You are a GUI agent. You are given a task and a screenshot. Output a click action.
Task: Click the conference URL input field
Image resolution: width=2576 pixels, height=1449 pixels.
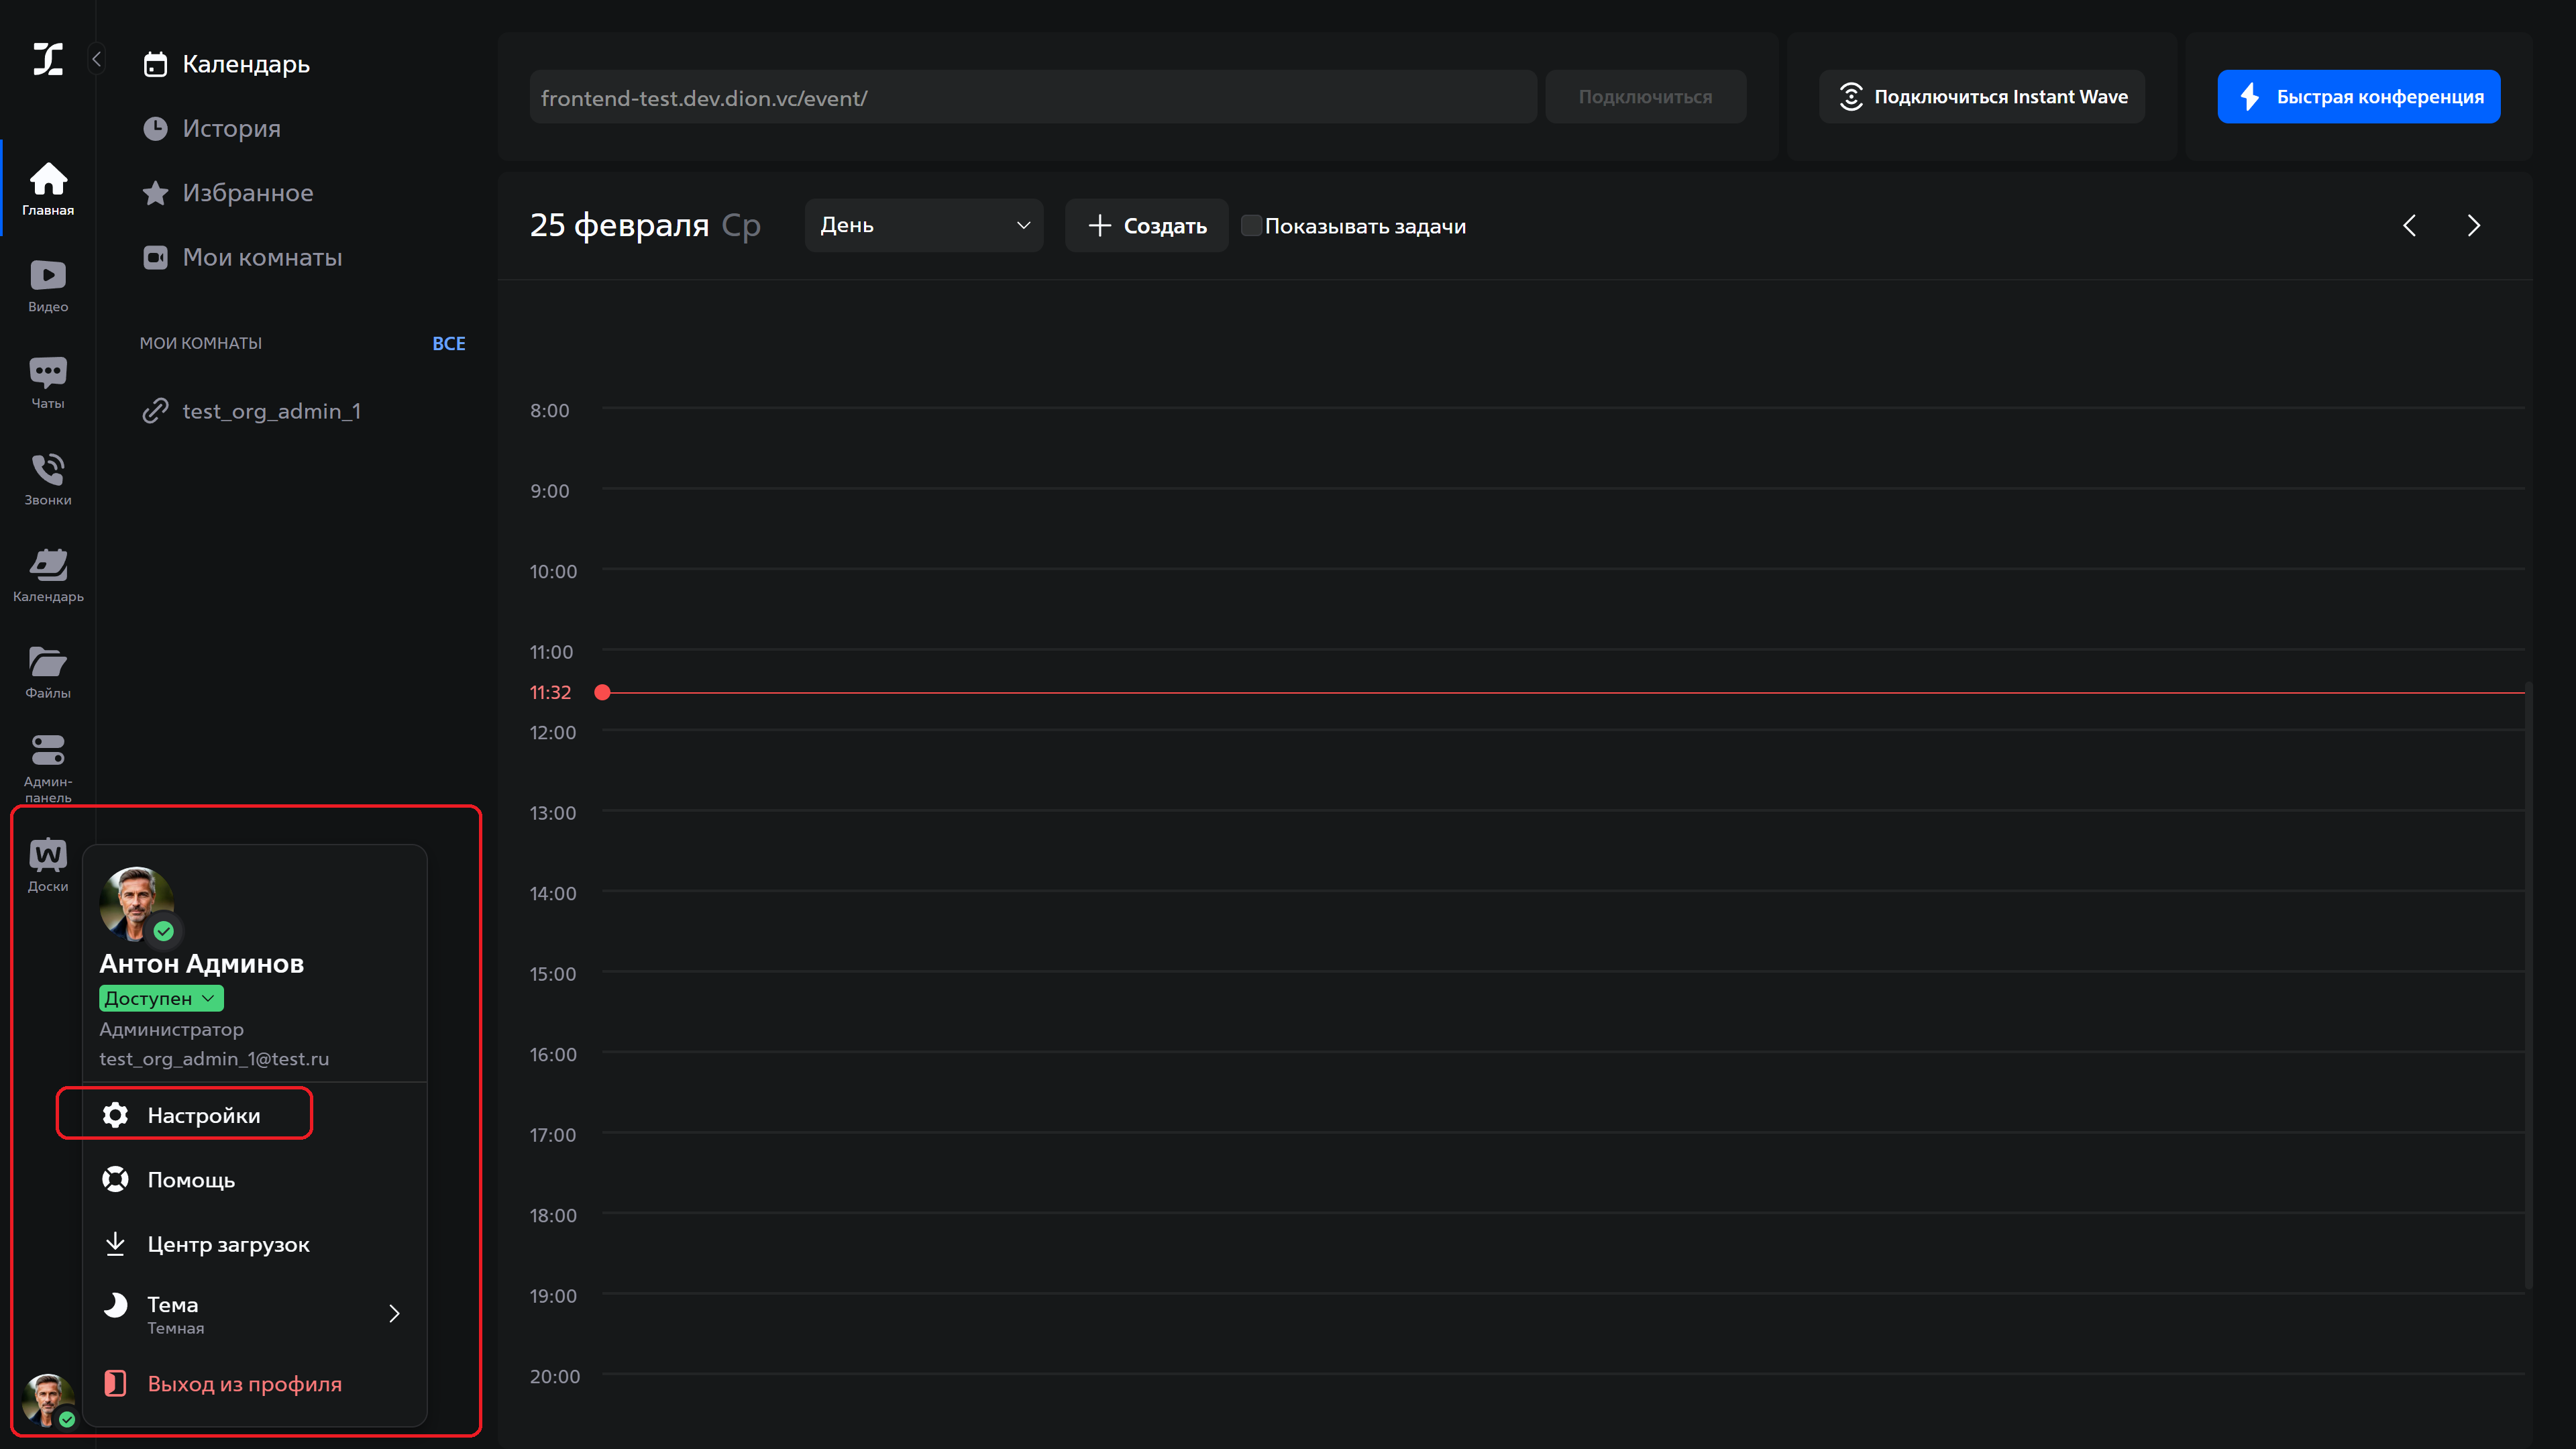pos(1033,96)
